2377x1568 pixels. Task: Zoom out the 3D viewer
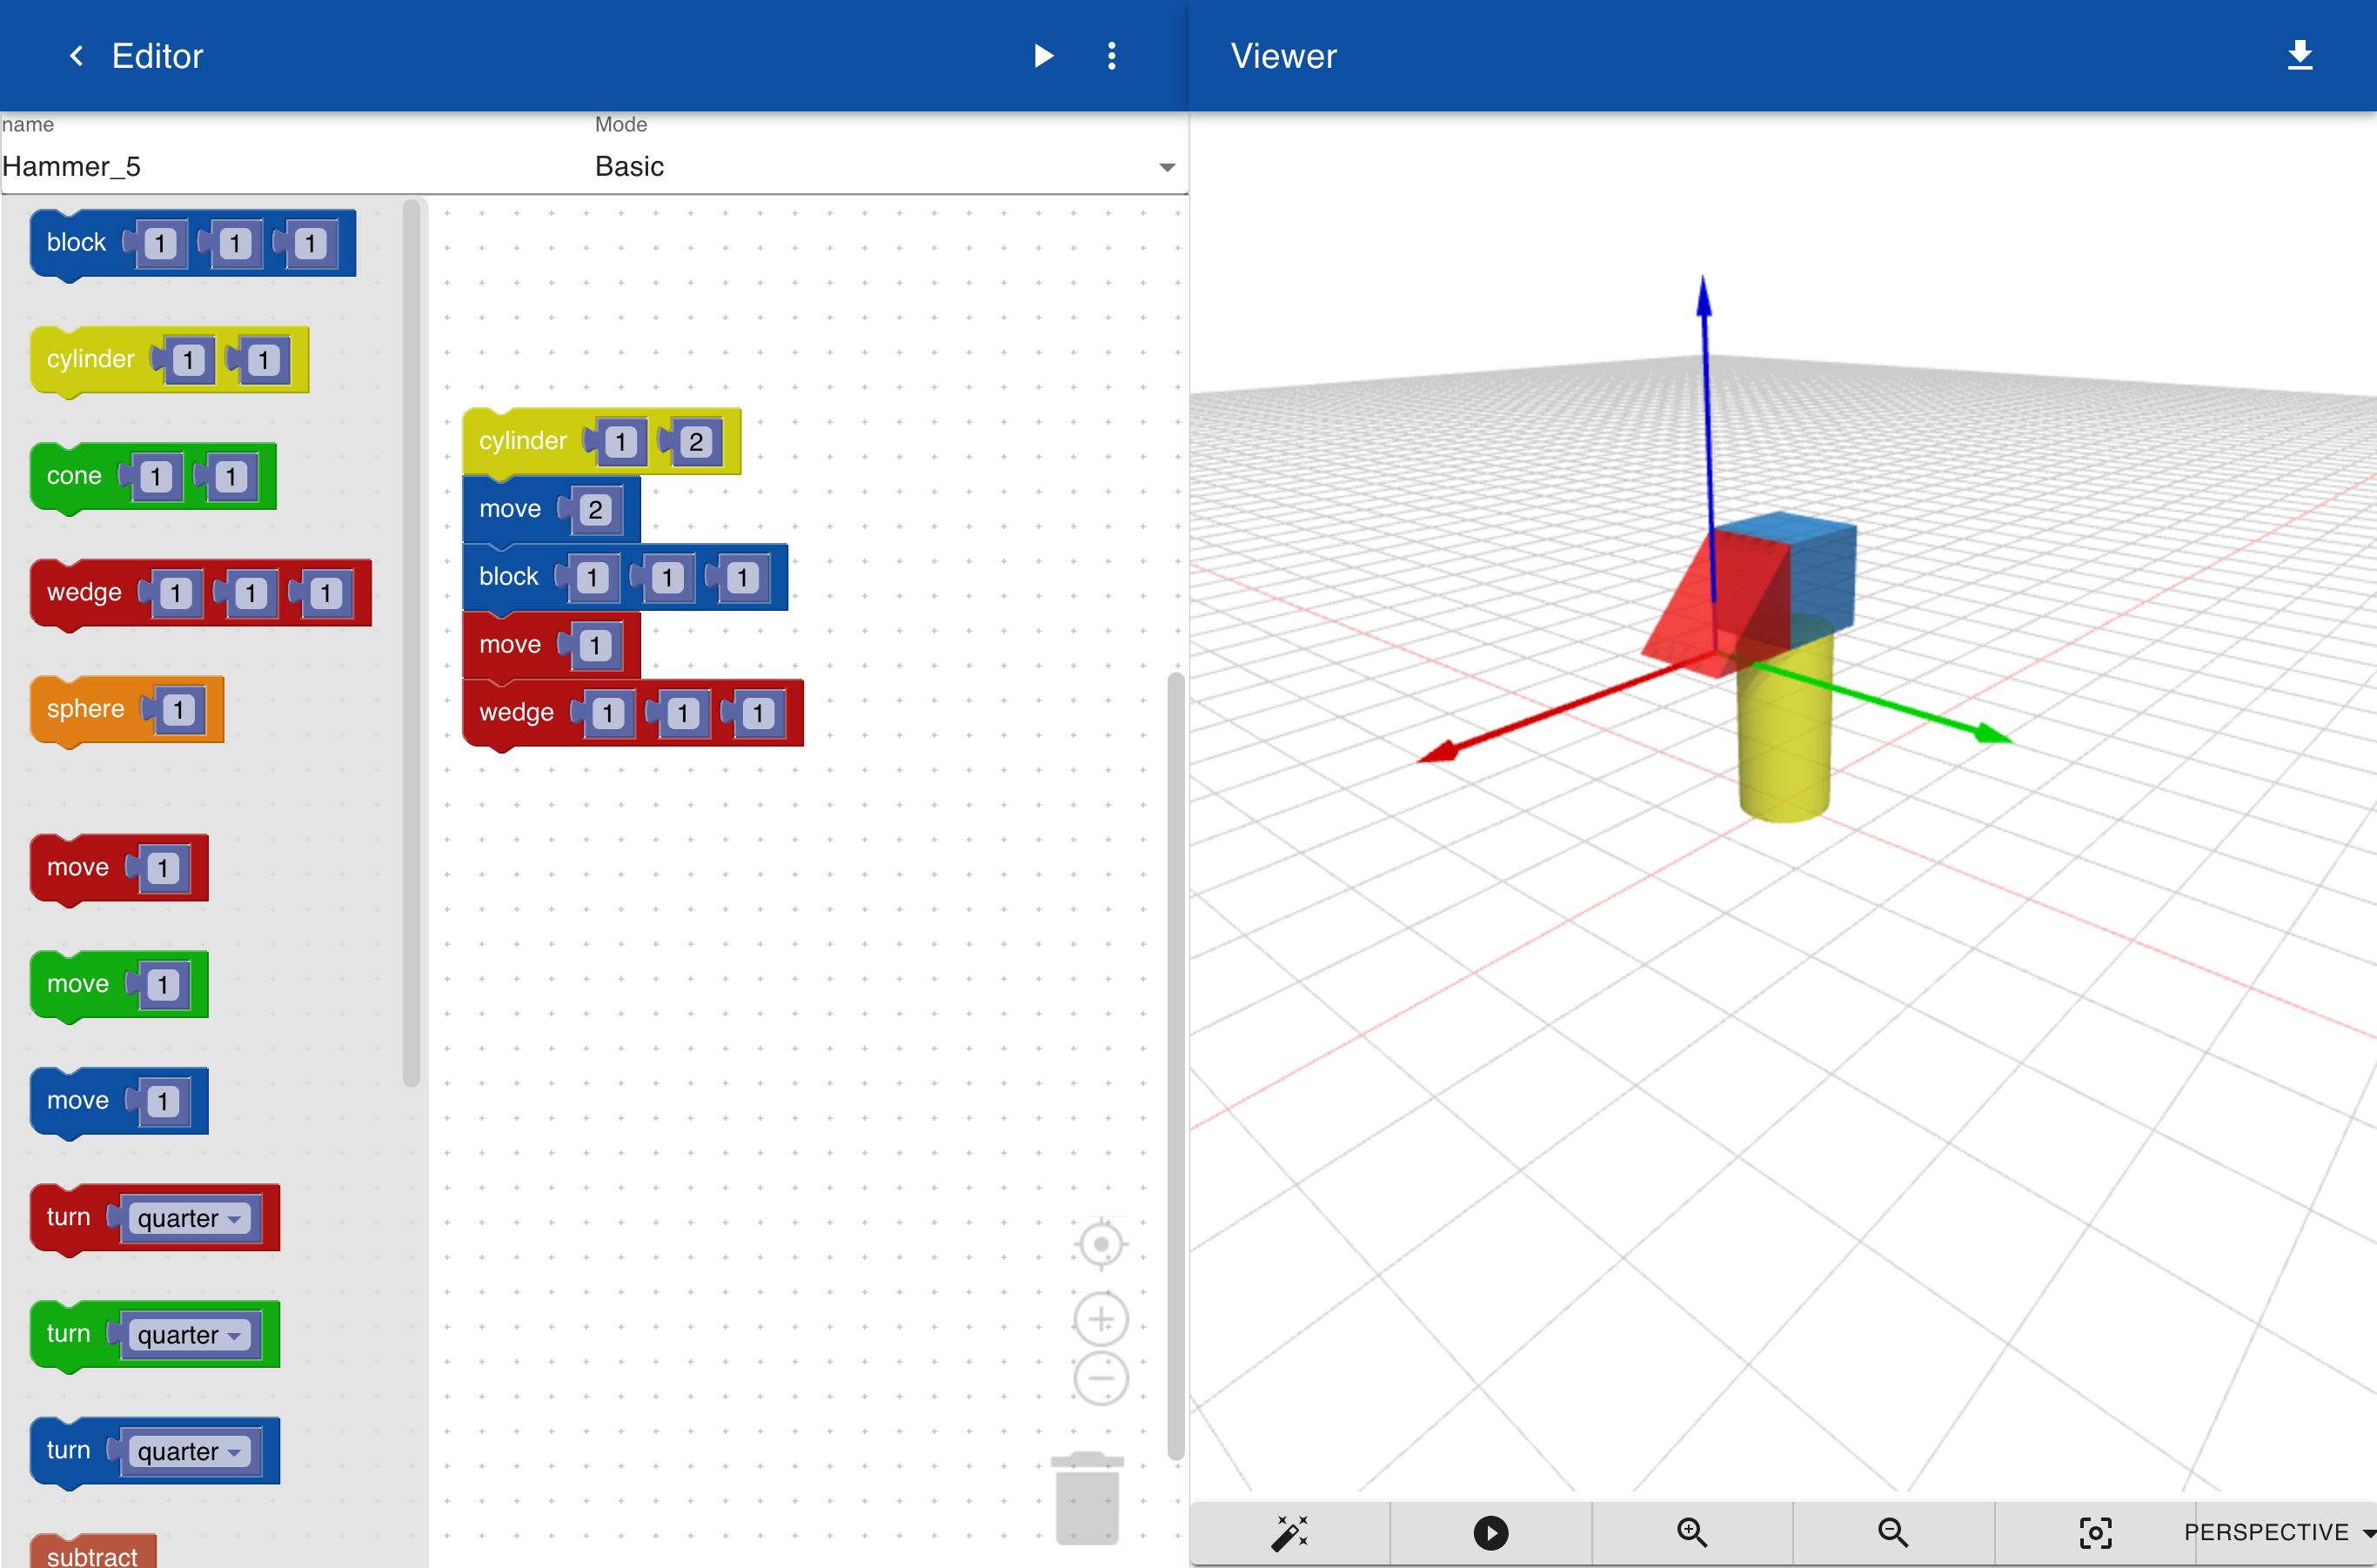(x=1893, y=1532)
